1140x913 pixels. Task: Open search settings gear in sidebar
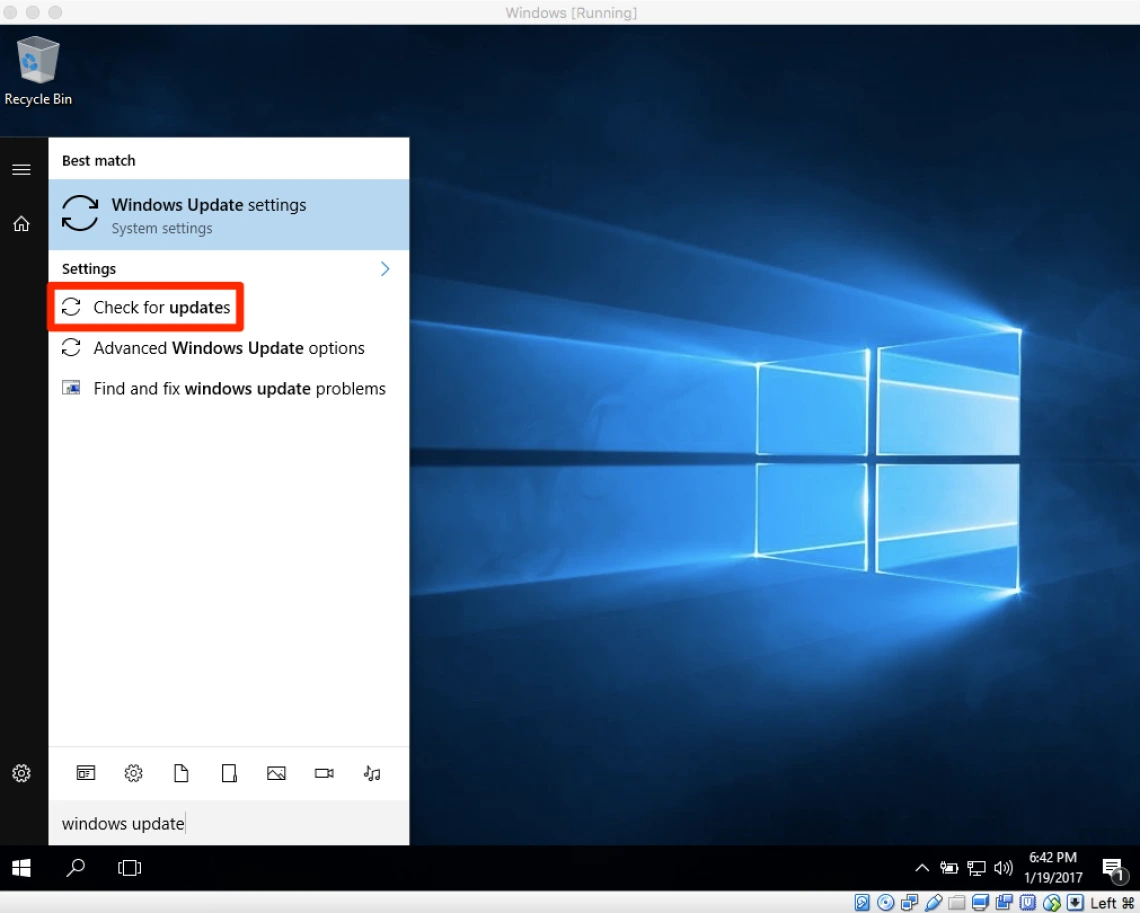(x=21, y=773)
